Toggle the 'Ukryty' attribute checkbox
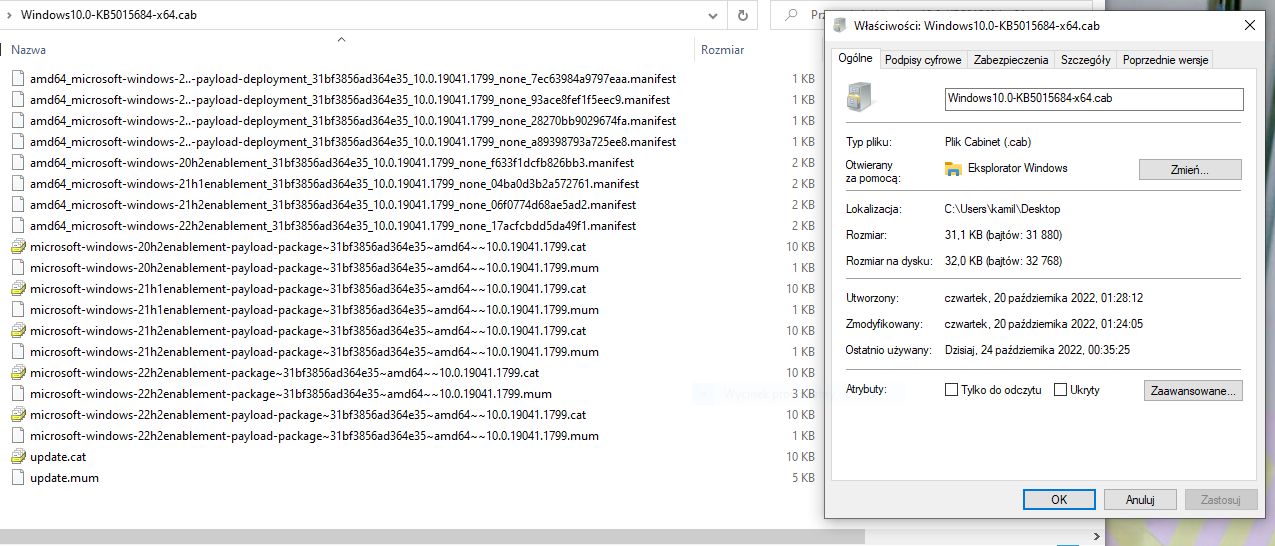This screenshot has width=1275, height=546. coord(1060,390)
